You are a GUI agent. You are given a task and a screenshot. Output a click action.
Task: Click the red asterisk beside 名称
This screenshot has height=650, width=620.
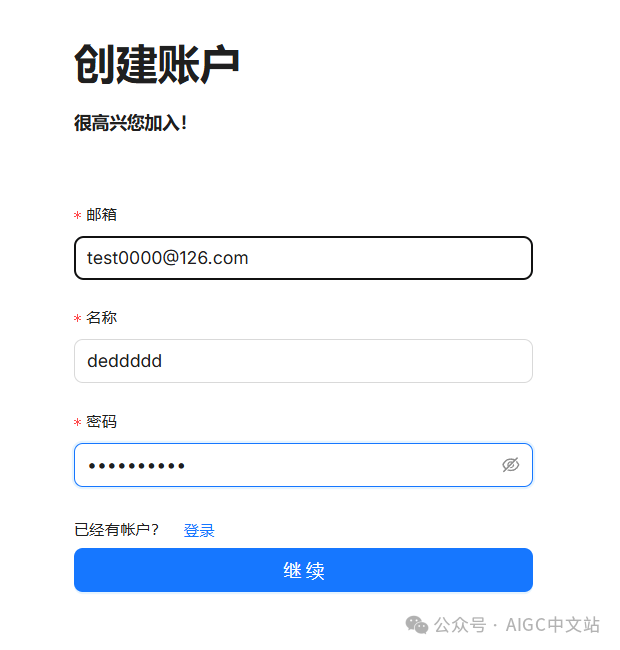[77, 318]
